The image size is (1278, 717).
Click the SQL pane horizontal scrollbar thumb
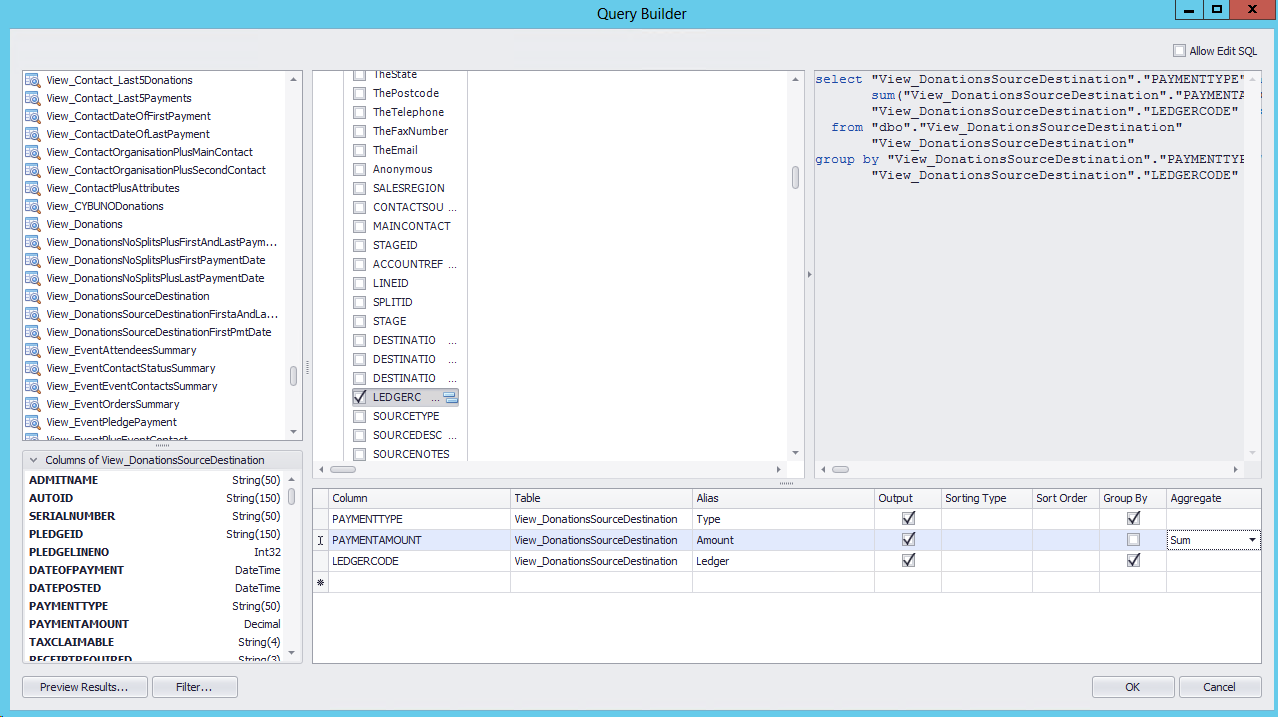pos(840,469)
